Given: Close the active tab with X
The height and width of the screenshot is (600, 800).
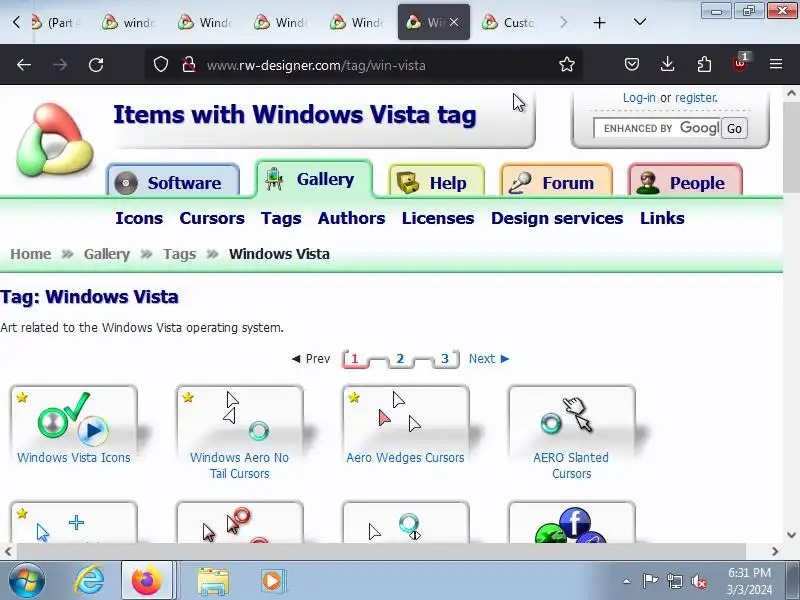Looking at the screenshot, I should [454, 22].
